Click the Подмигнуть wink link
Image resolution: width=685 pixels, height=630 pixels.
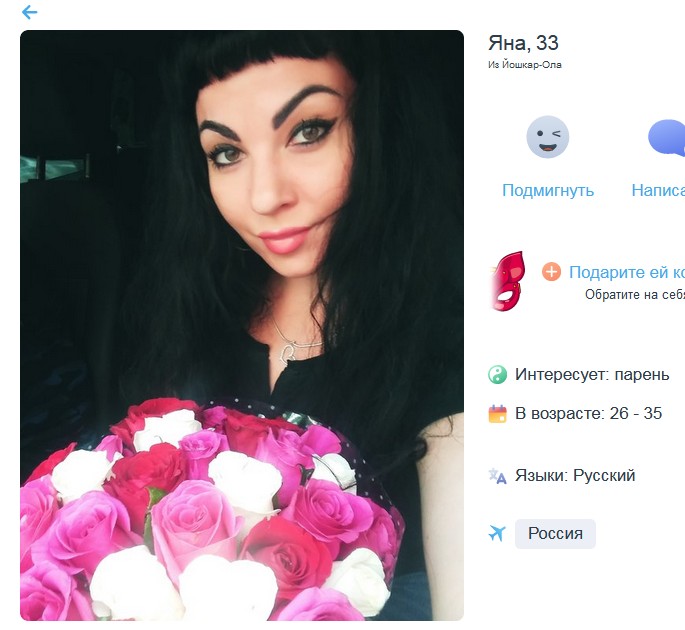[548, 190]
